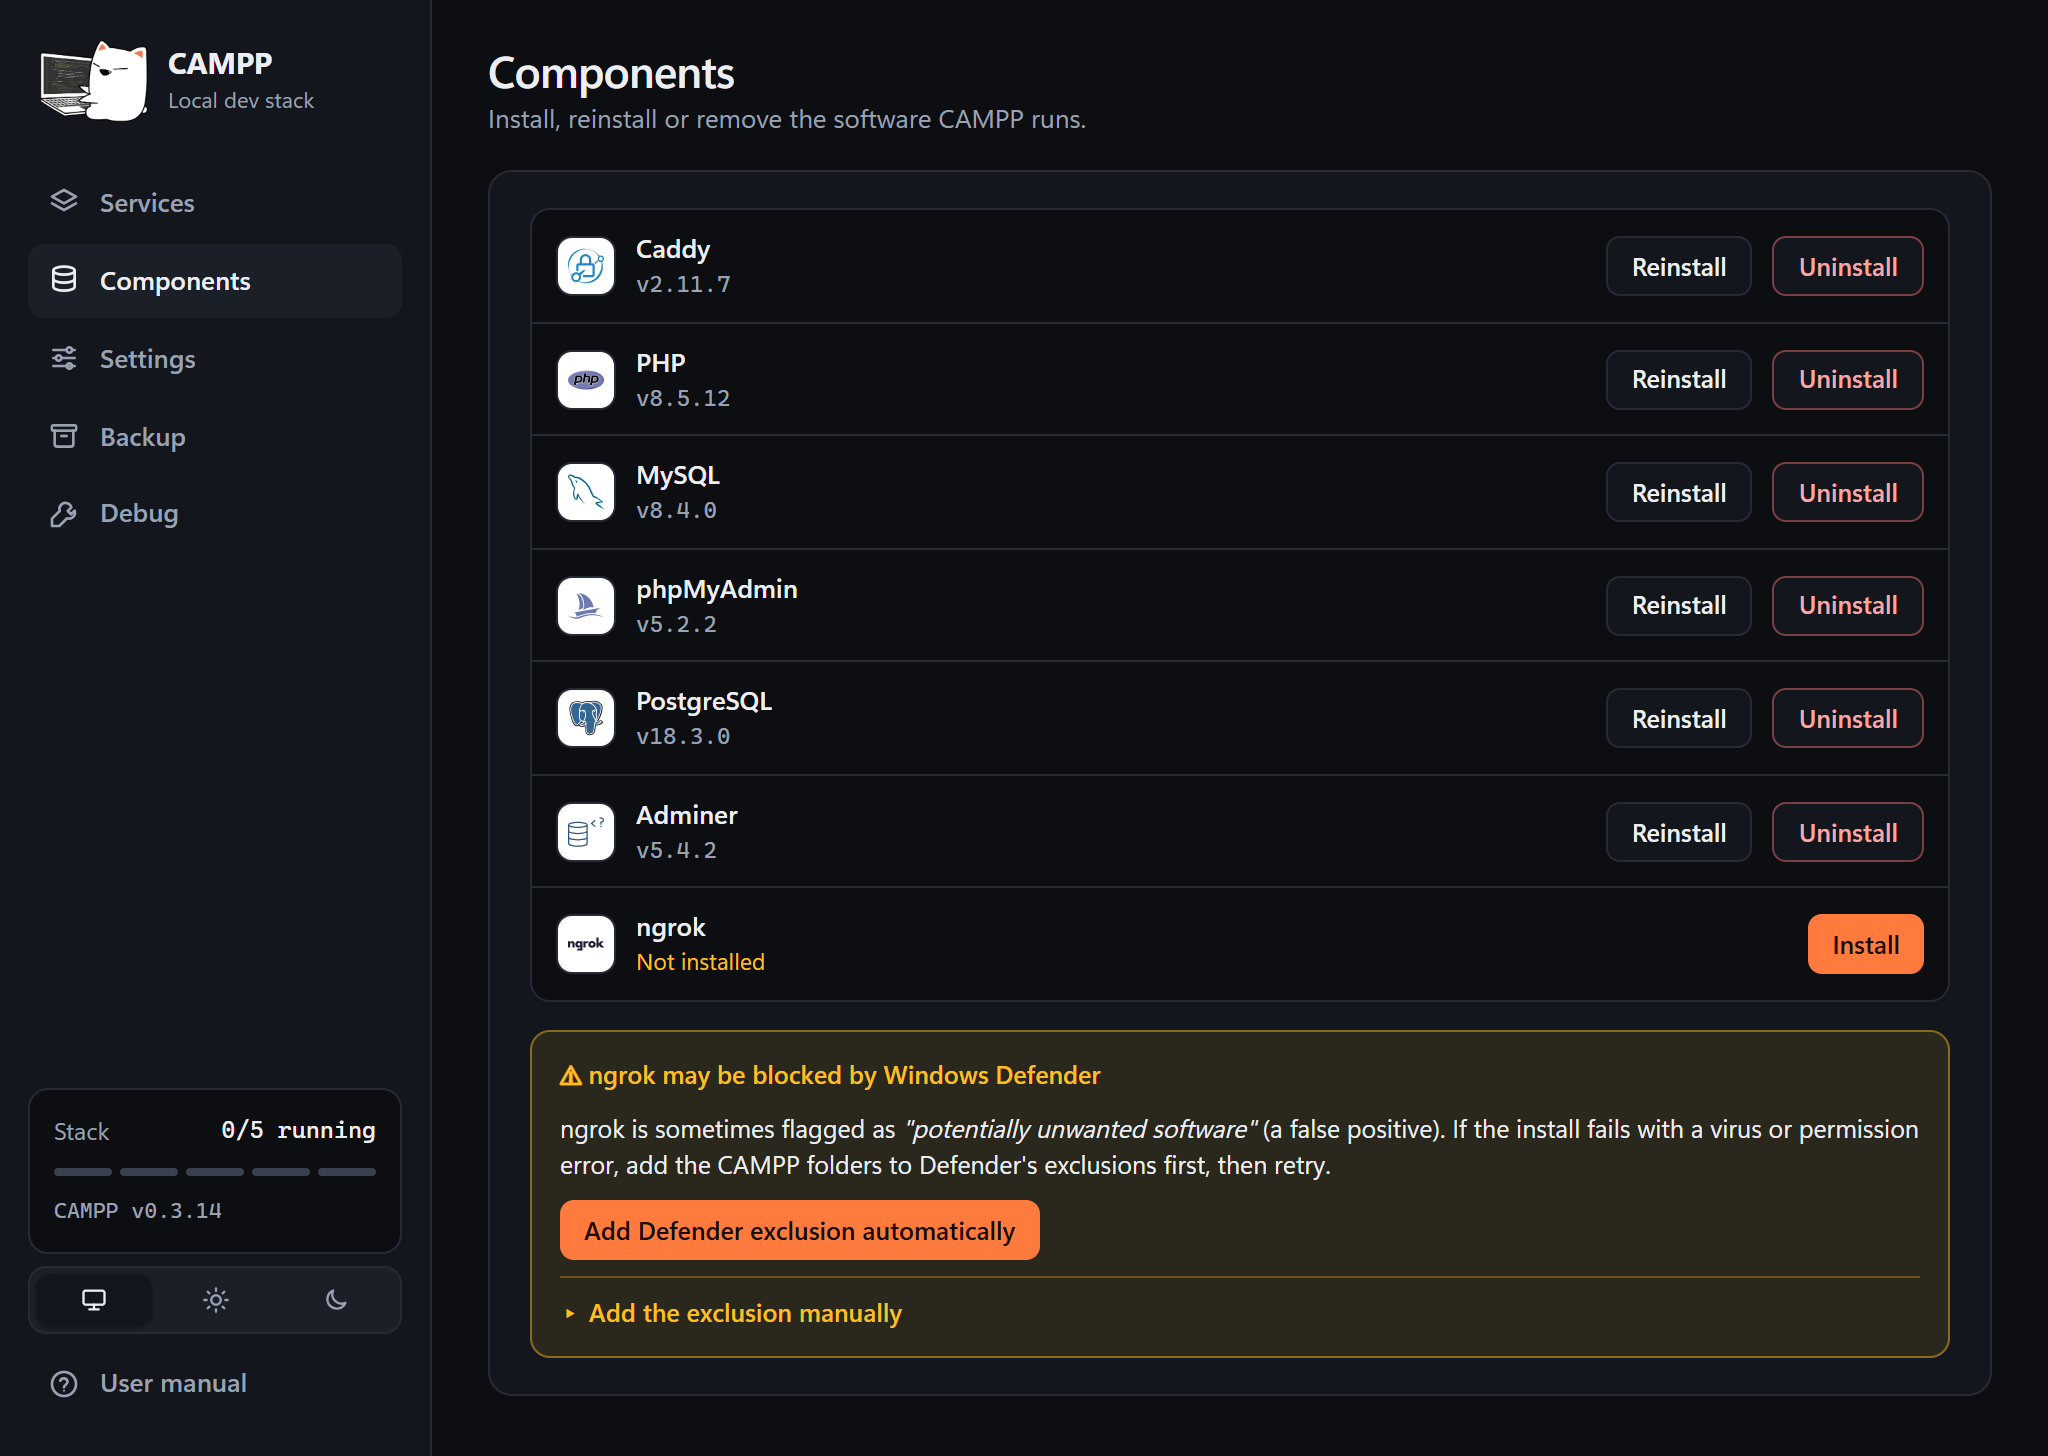
Task: Reinstall MySQL
Action: [1679, 492]
